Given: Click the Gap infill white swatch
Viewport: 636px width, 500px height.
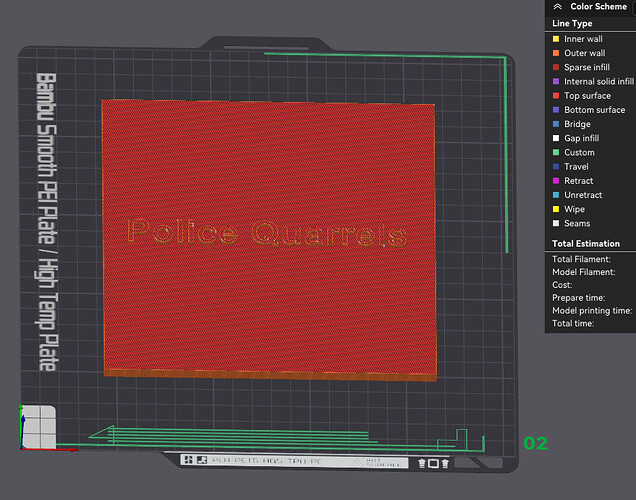Looking at the screenshot, I should pyautogui.click(x=556, y=138).
